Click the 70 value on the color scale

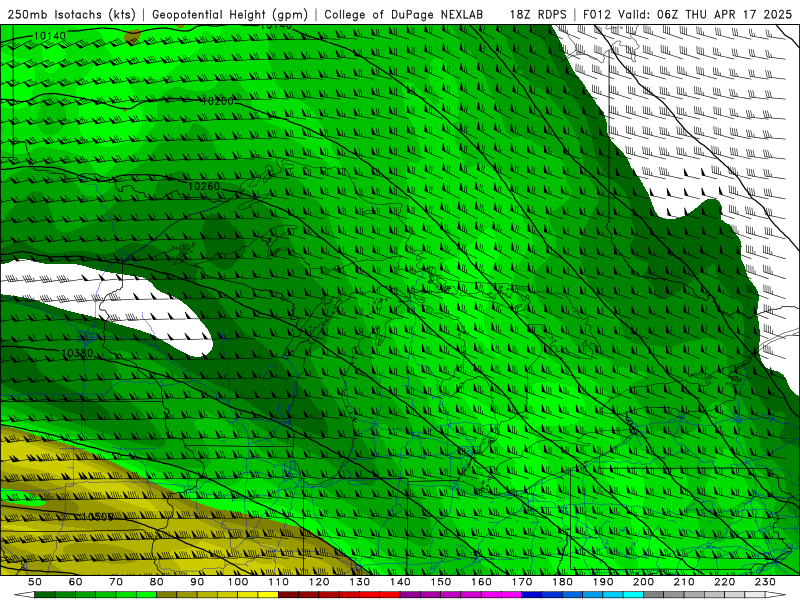tap(116, 582)
